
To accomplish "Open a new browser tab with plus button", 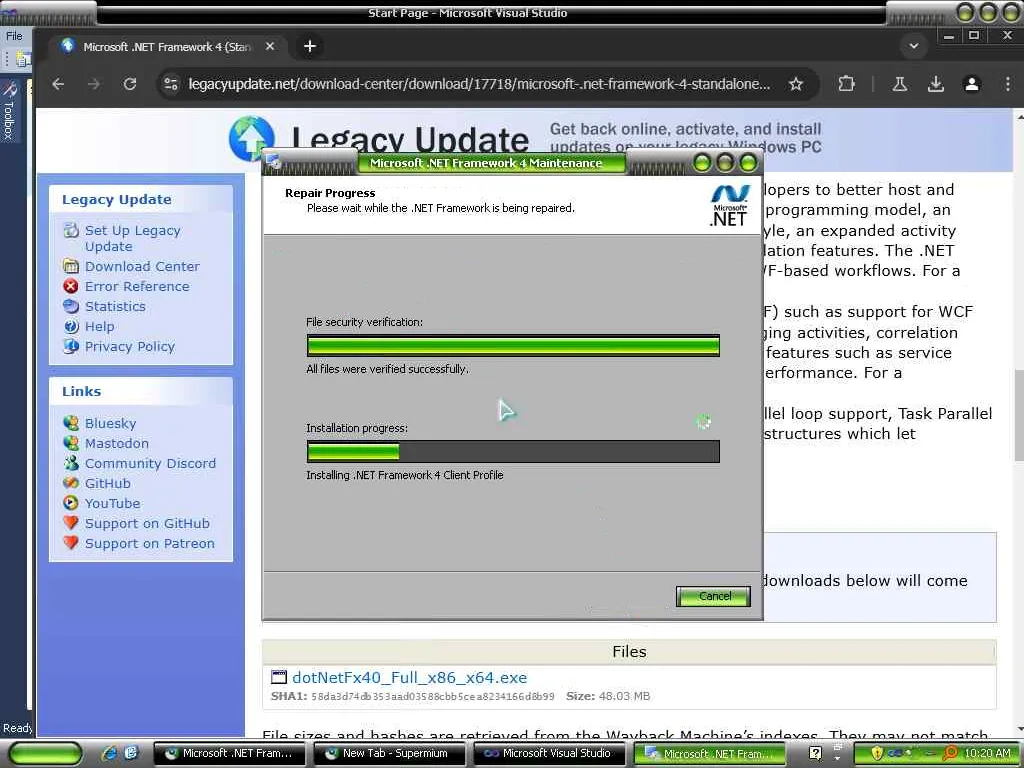I will (310, 46).
